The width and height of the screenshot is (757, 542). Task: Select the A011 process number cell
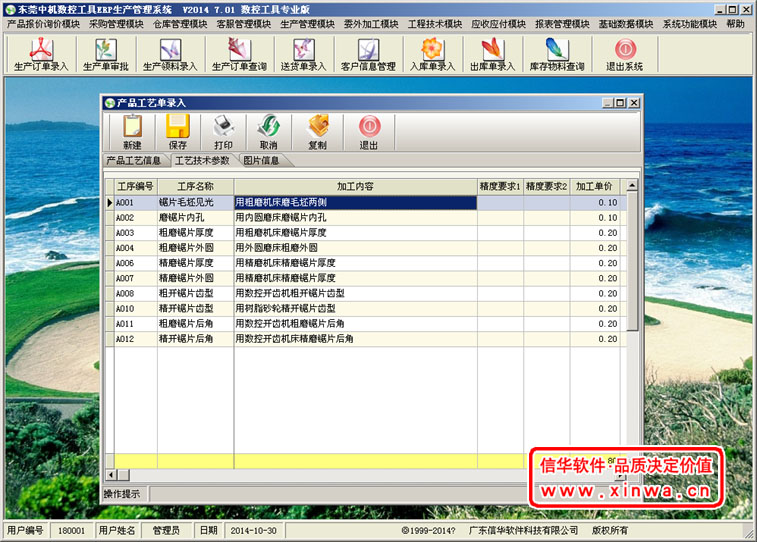pyautogui.click(x=136, y=324)
